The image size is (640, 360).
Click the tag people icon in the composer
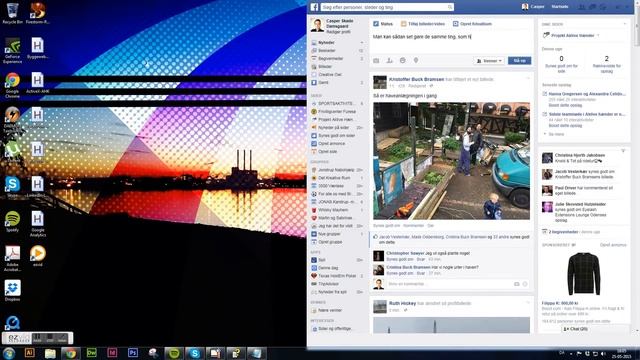click(x=389, y=61)
